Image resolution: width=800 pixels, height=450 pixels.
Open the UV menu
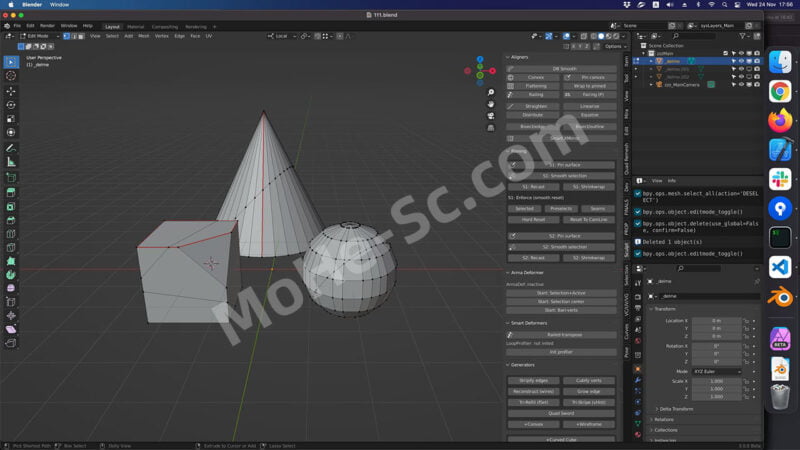click(209, 36)
